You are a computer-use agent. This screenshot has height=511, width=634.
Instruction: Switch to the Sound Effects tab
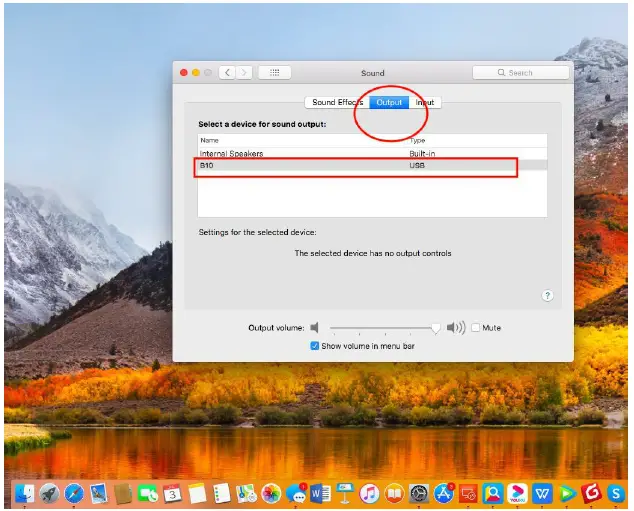337,102
